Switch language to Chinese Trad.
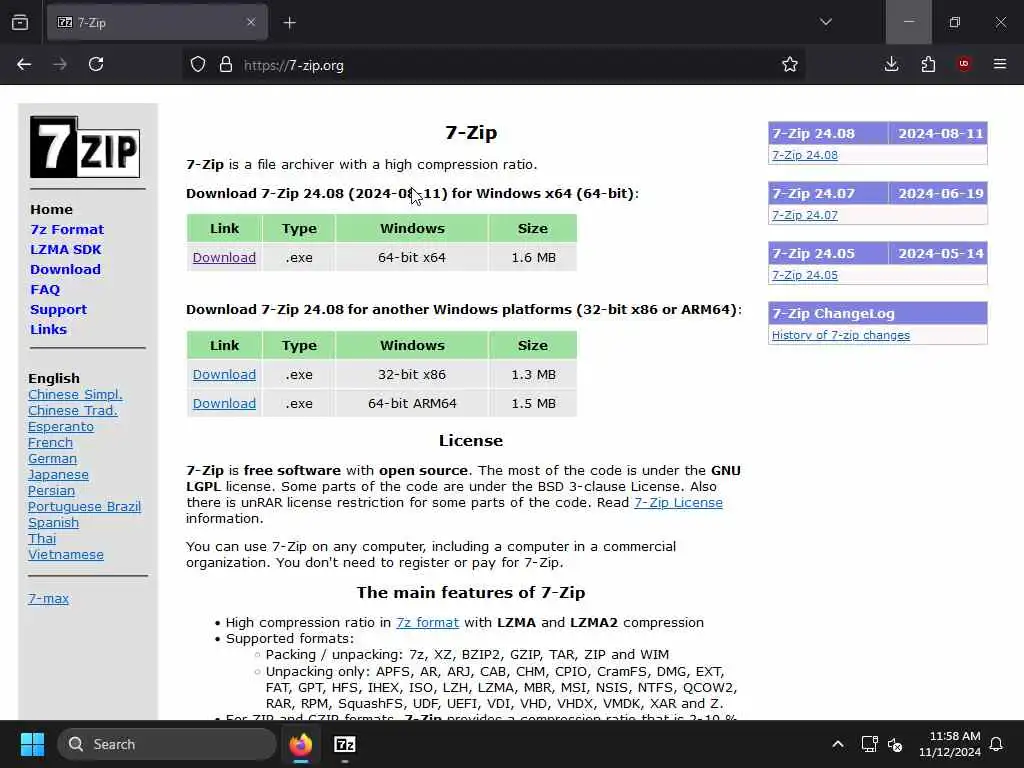1024x768 pixels. click(72, 410)
